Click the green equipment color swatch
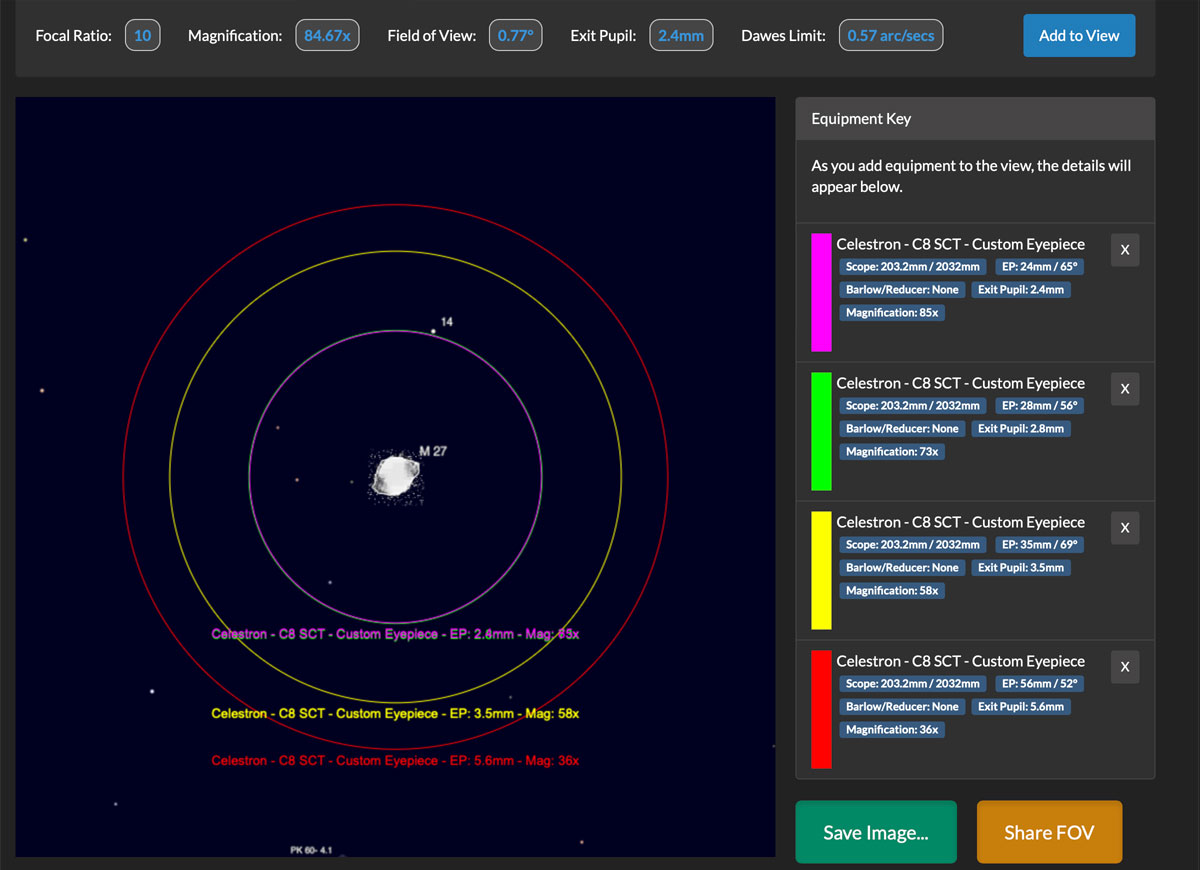 click(x=821, y=431)
